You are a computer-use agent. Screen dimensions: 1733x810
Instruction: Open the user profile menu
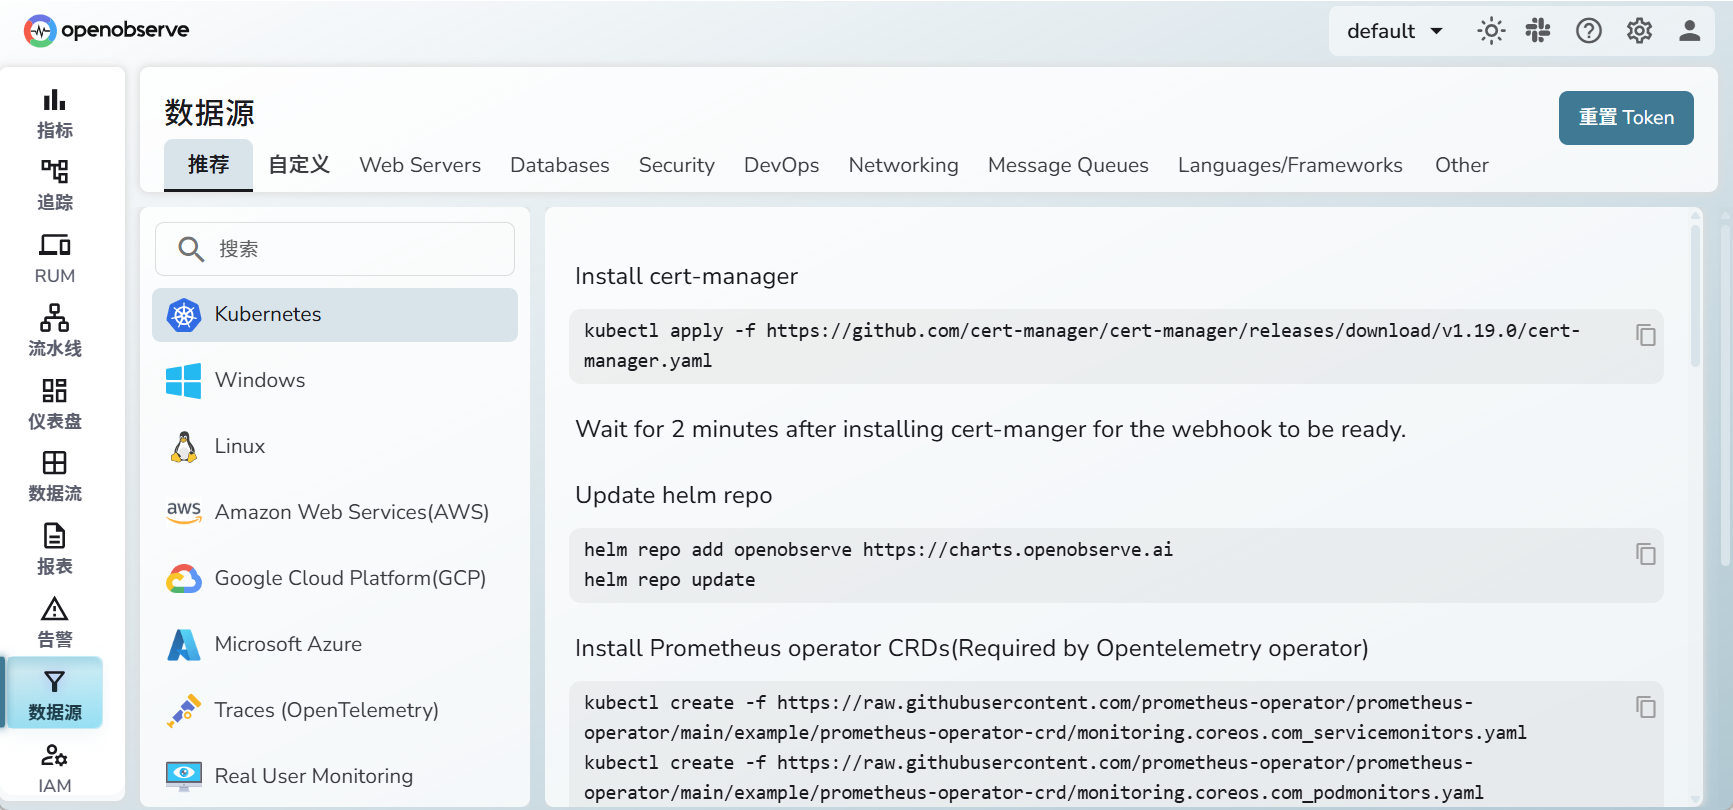[x=1689, y=31]
